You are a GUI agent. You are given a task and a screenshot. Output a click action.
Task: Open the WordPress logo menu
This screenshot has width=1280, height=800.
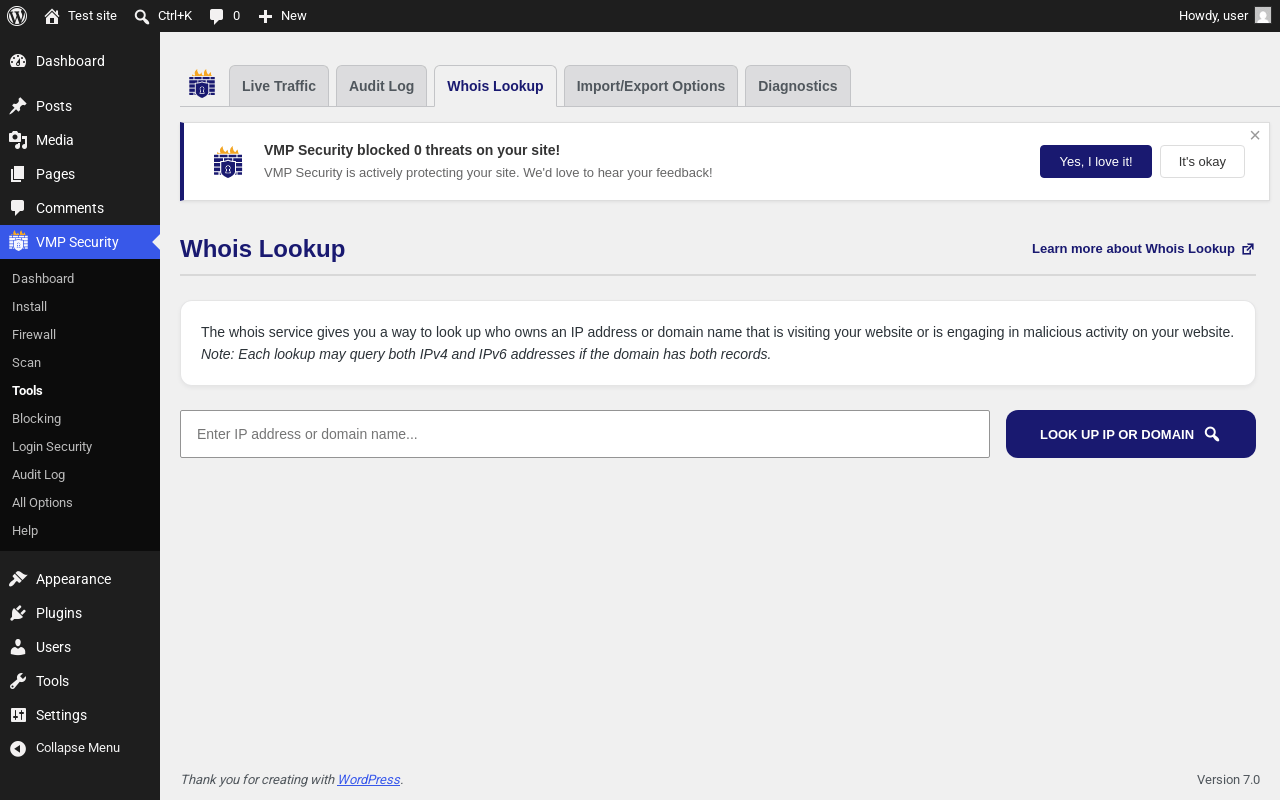pos(17,16)
